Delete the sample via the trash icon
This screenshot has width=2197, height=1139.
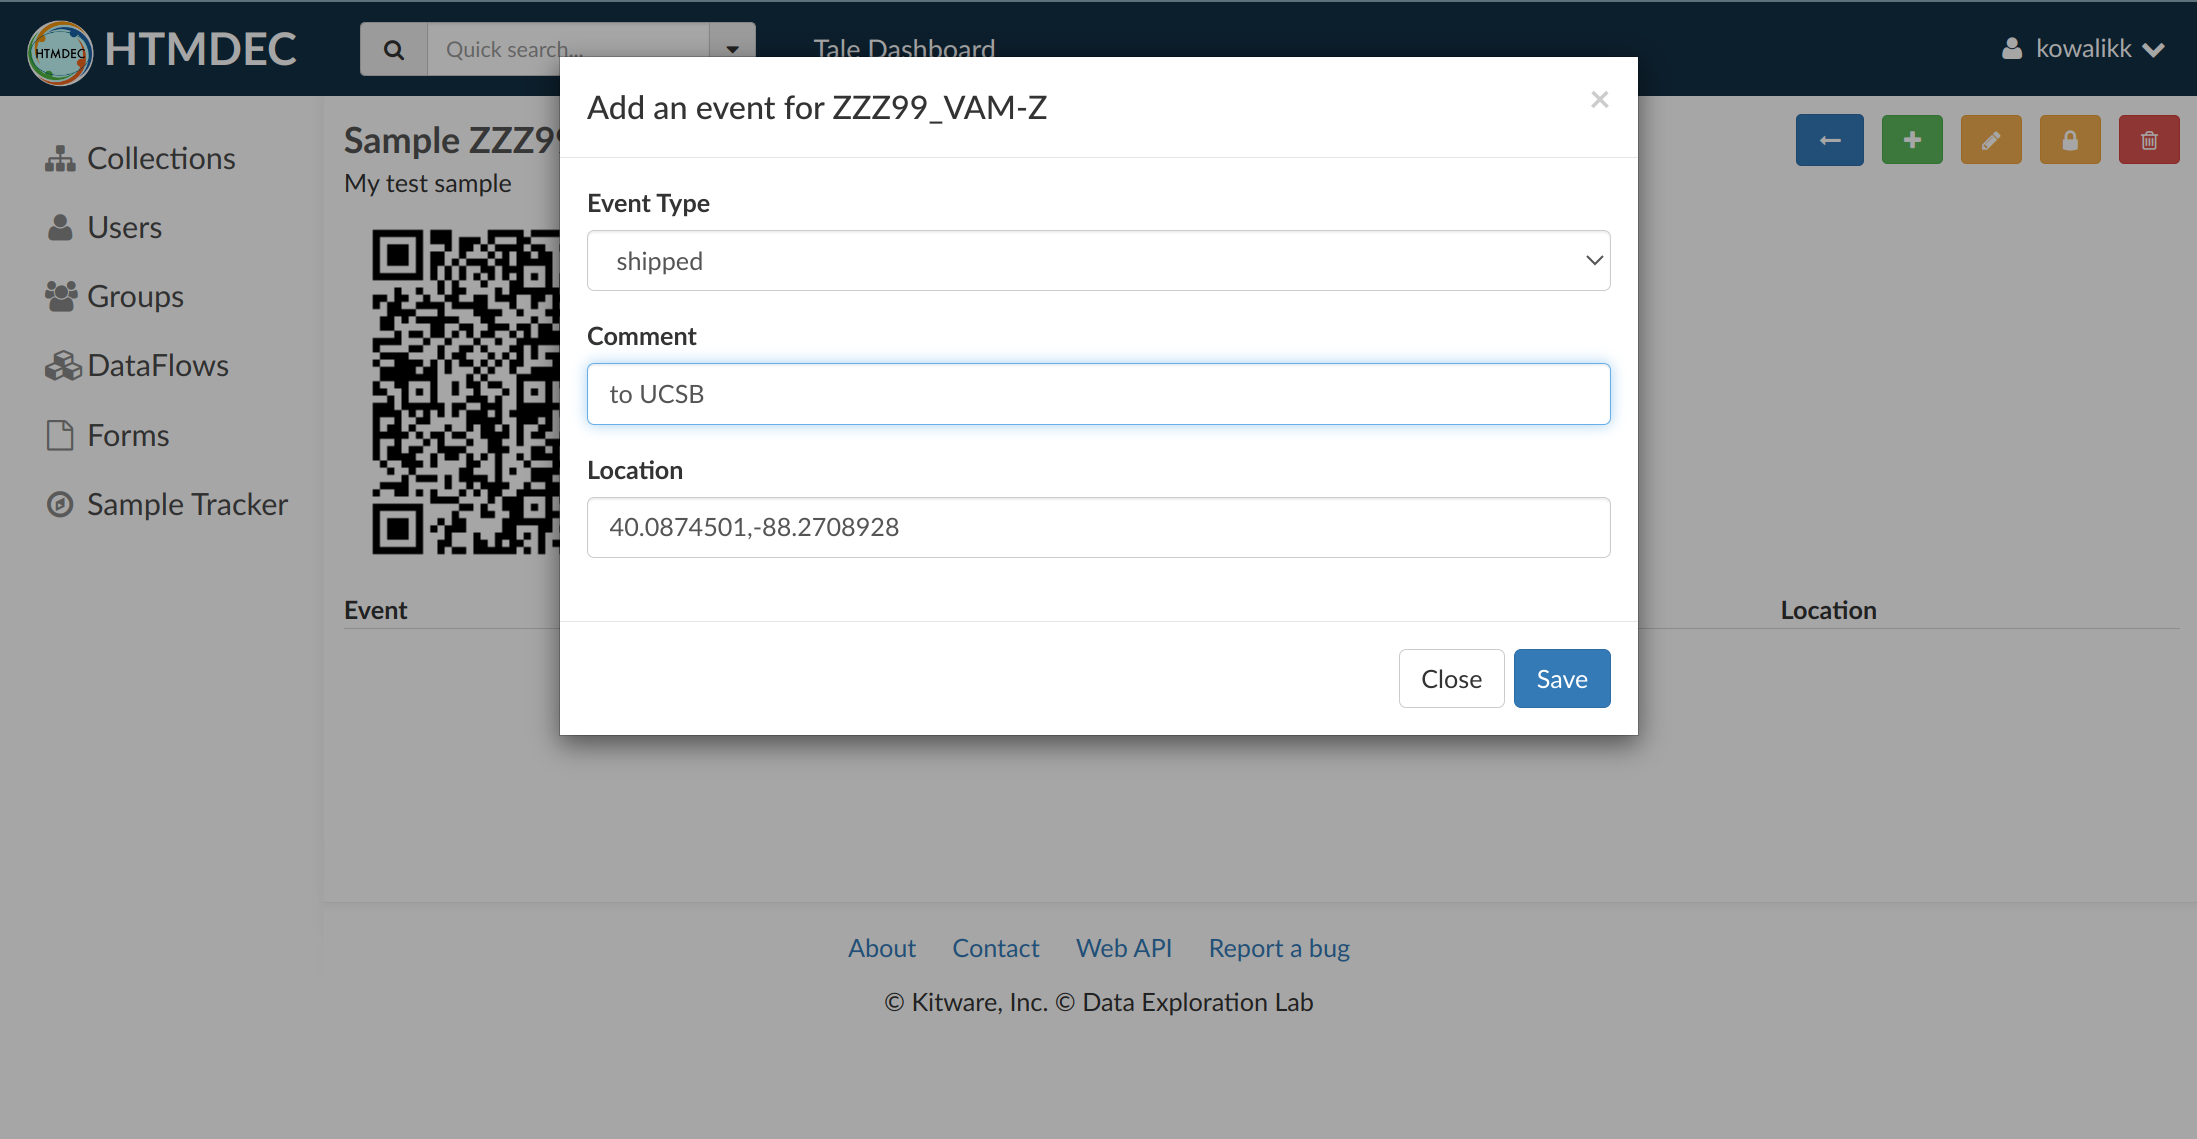(x=2149, y=139)
